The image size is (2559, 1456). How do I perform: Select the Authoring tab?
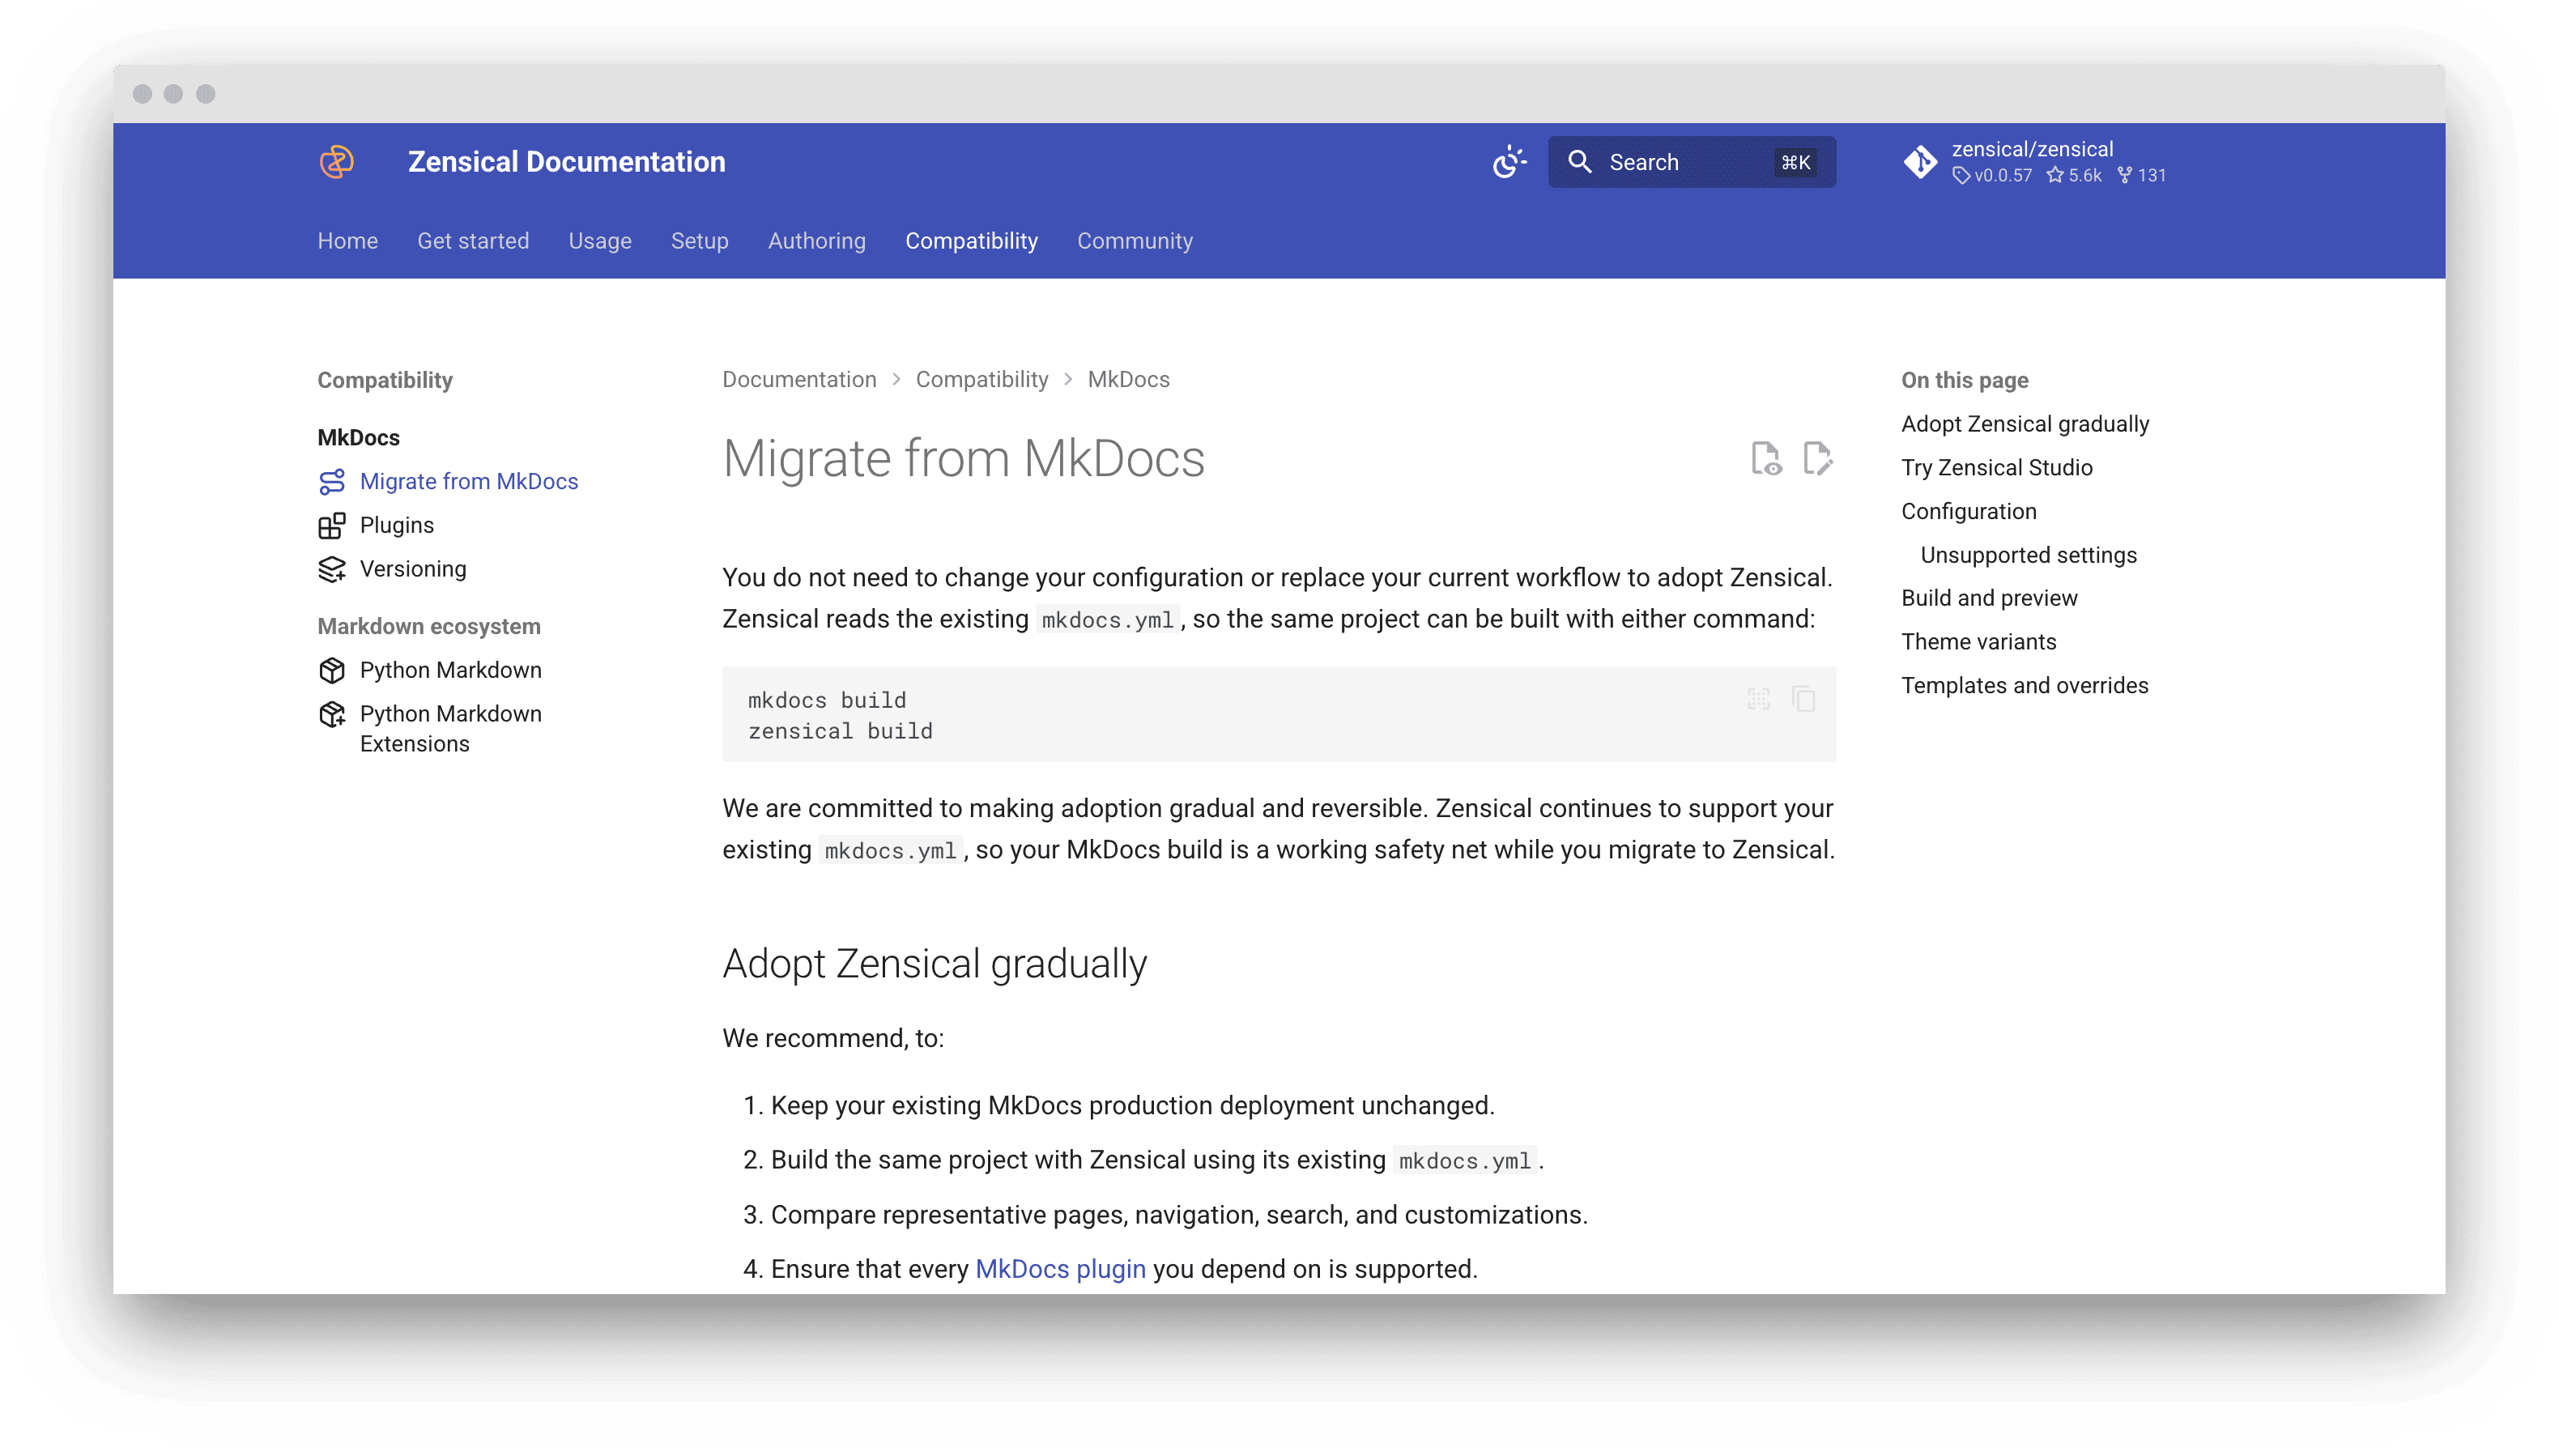(817, 241)
